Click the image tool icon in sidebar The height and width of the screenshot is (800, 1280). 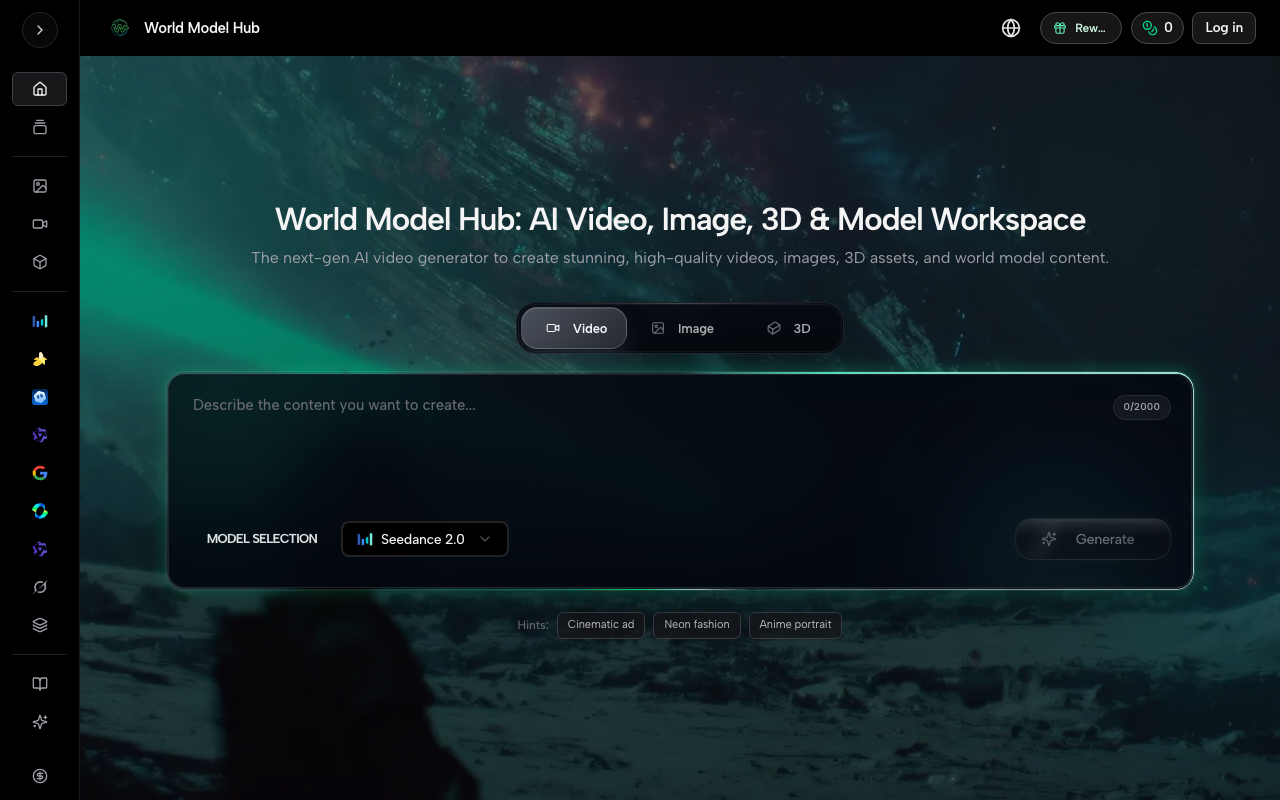tap(40, 186)
